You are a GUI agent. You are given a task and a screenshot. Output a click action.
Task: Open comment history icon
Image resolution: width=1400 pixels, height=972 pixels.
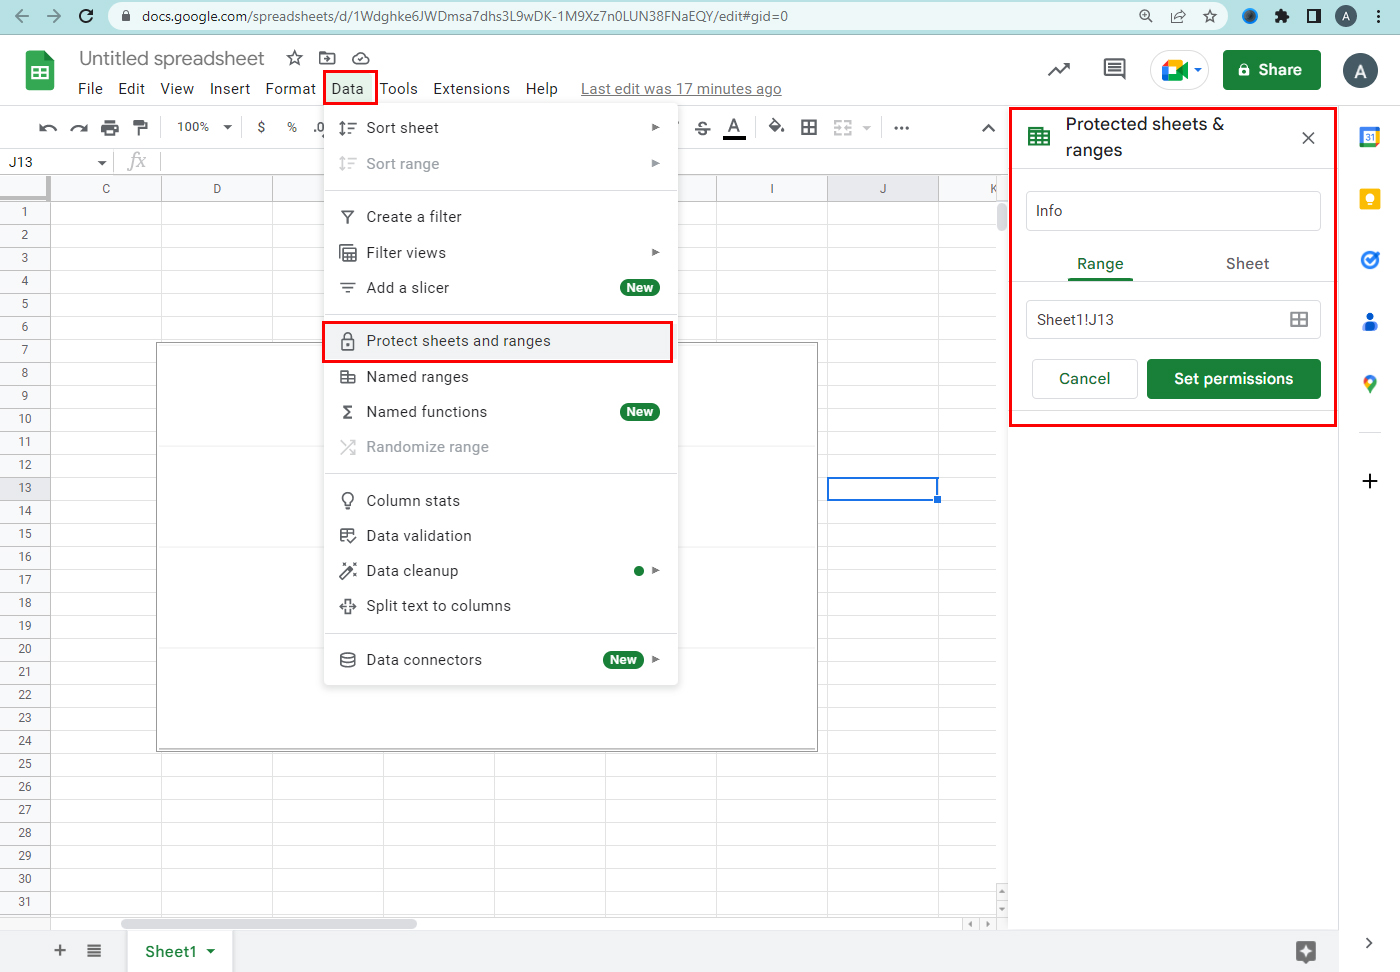(1114, 69)
